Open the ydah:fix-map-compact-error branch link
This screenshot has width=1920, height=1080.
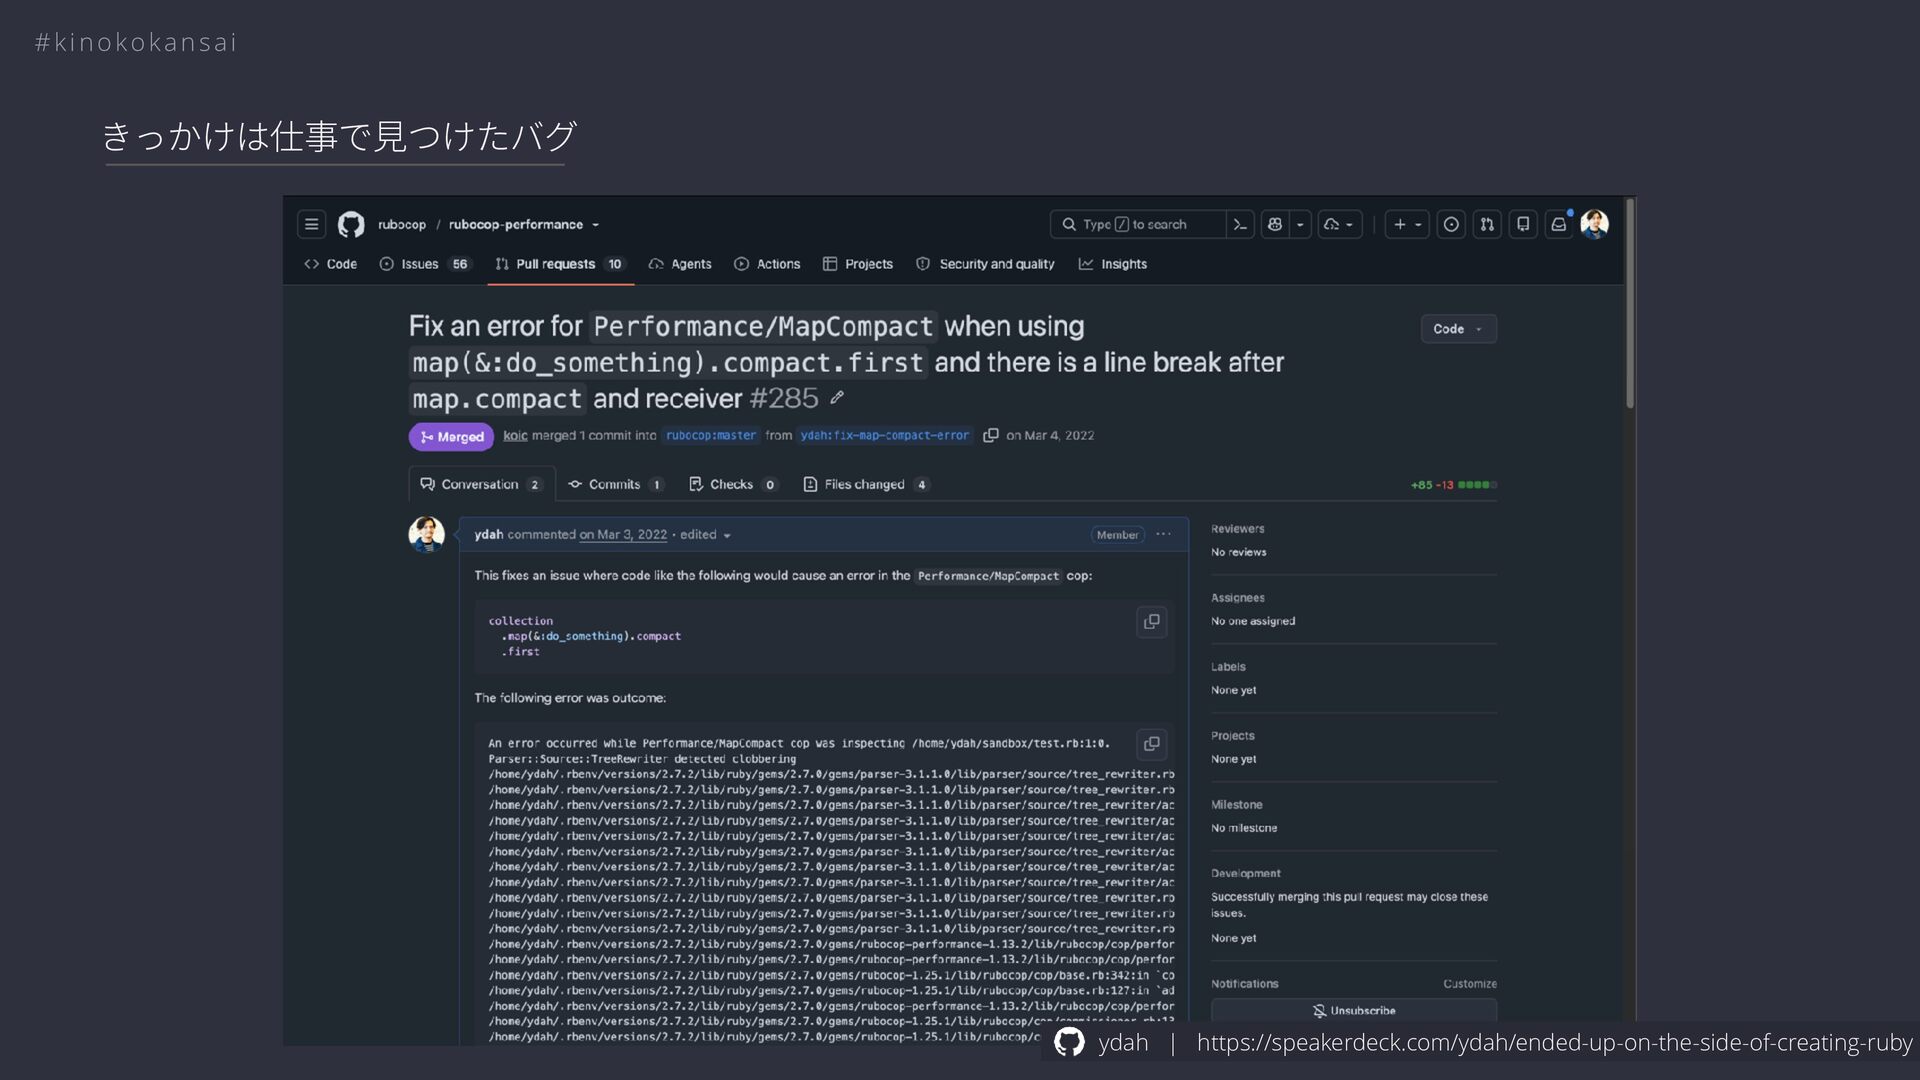click(x=885, y=436)
